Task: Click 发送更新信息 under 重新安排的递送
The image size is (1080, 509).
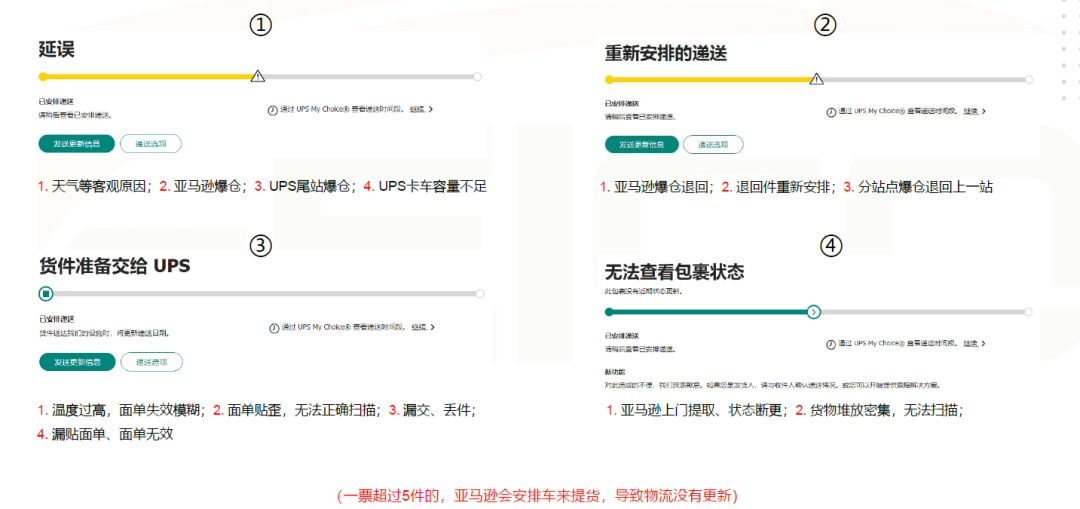Action: point(641,145)
